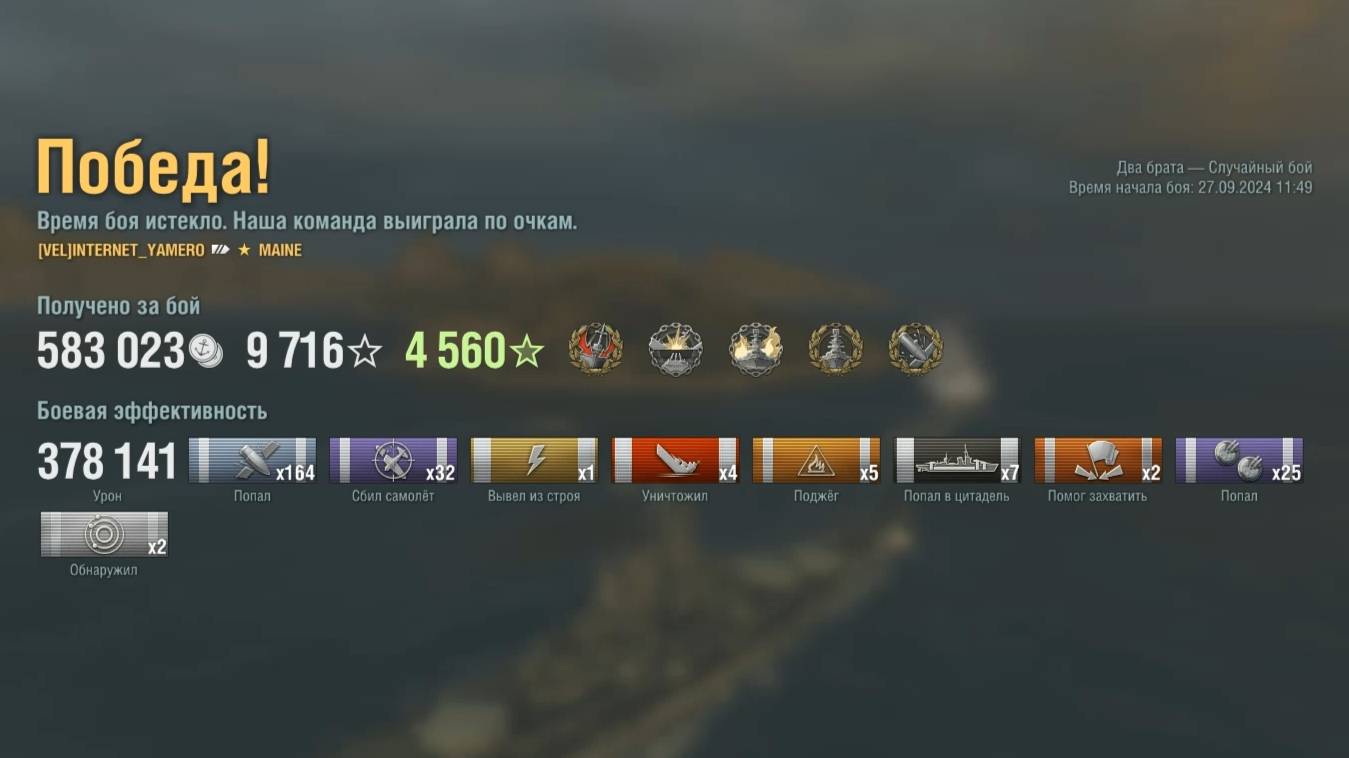
Task: Click the white experience star icon
Action: (x=365, y=351)
